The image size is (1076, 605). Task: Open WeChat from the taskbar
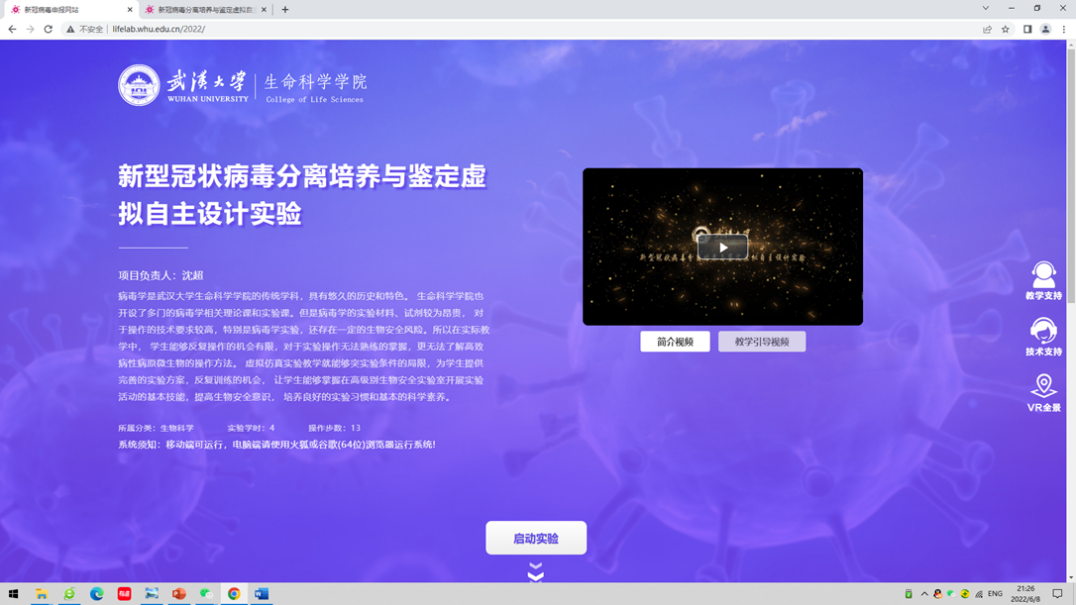pos(207,593)
